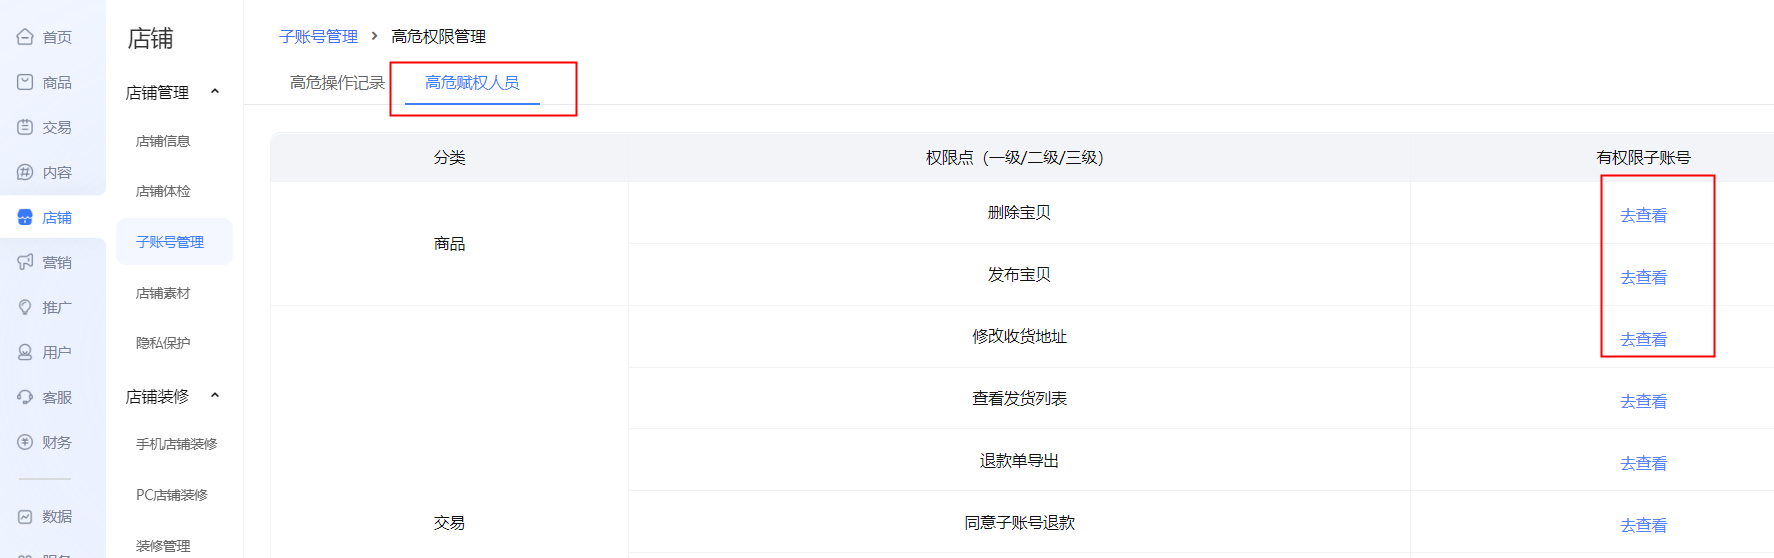The width and height of the screenshot is (1774, 558).
Task: Click 去查看 link for 删除宝贝
Action: pyautogui.click(x=1643, y=215)
